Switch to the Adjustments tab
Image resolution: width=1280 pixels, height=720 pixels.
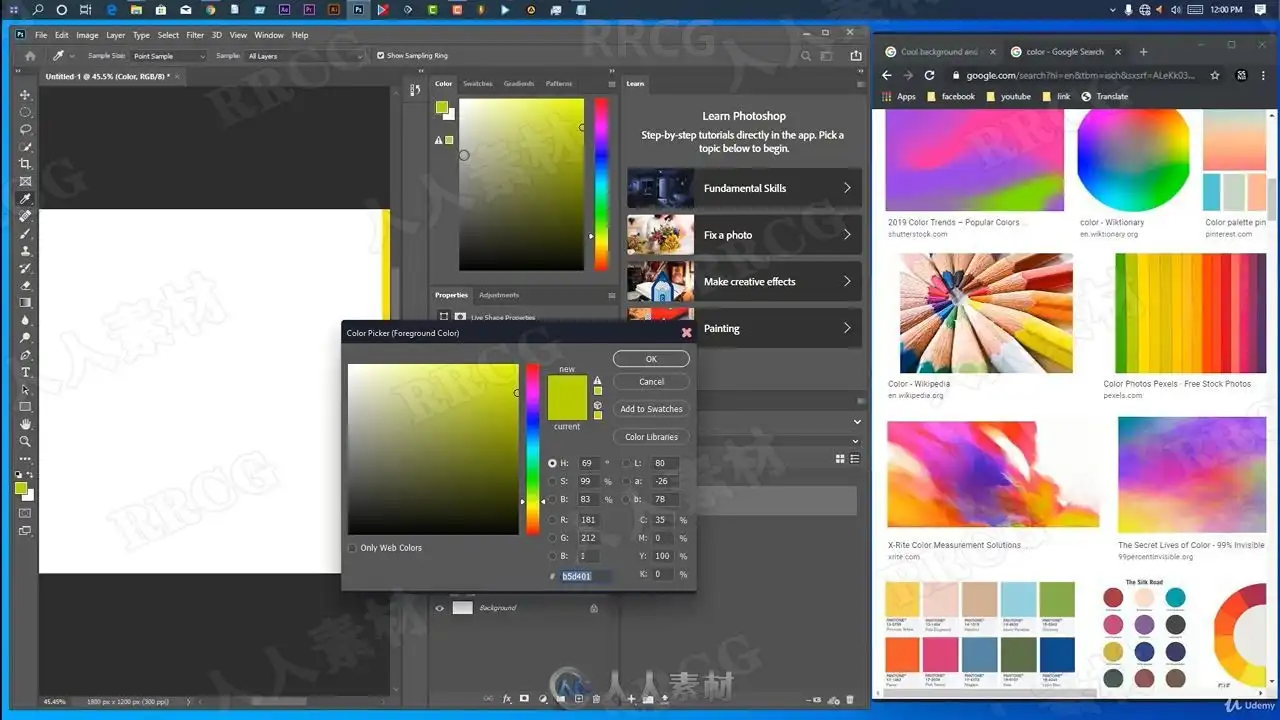coord(499,295)
